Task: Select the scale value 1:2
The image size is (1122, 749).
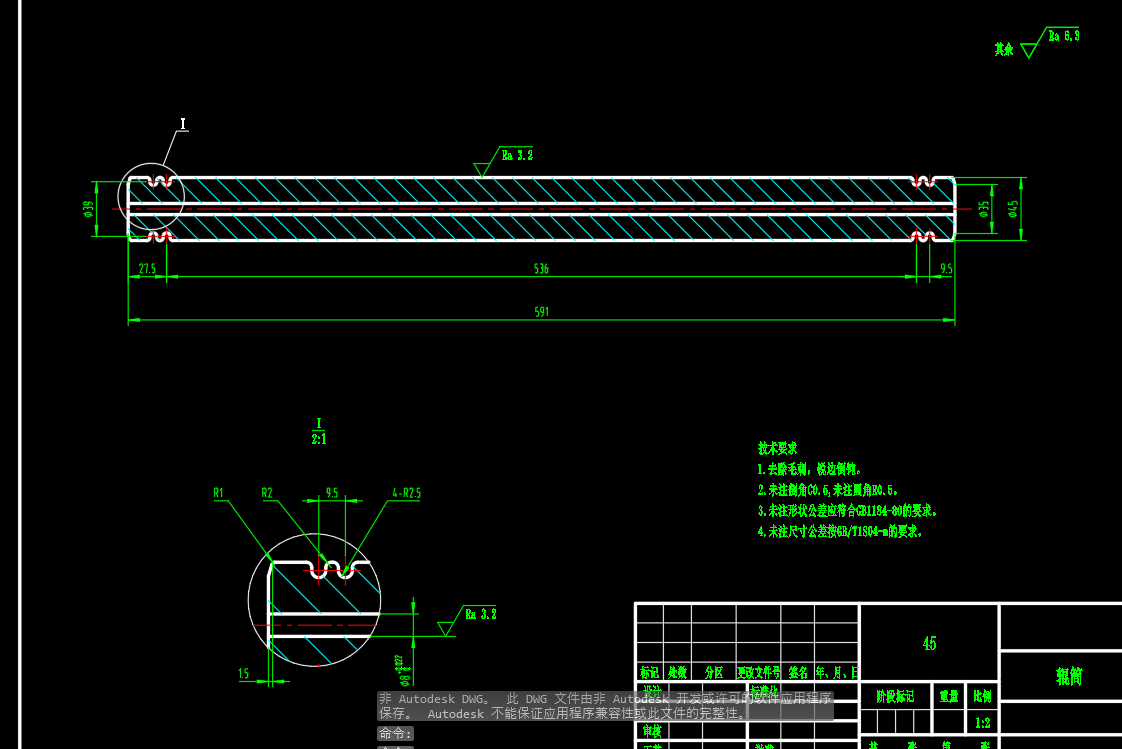Action: pos(982,723)
